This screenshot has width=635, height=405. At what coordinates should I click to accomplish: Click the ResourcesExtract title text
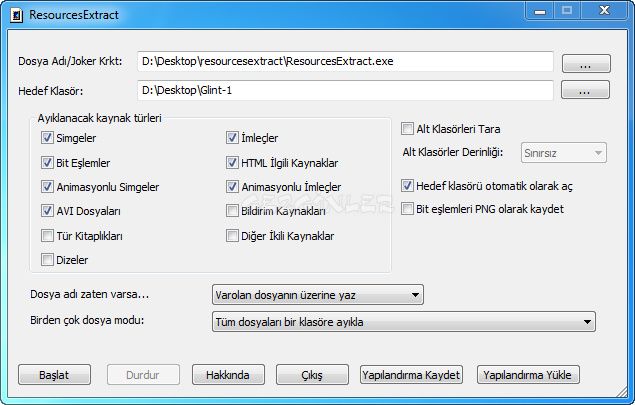(x=74, y=15)
